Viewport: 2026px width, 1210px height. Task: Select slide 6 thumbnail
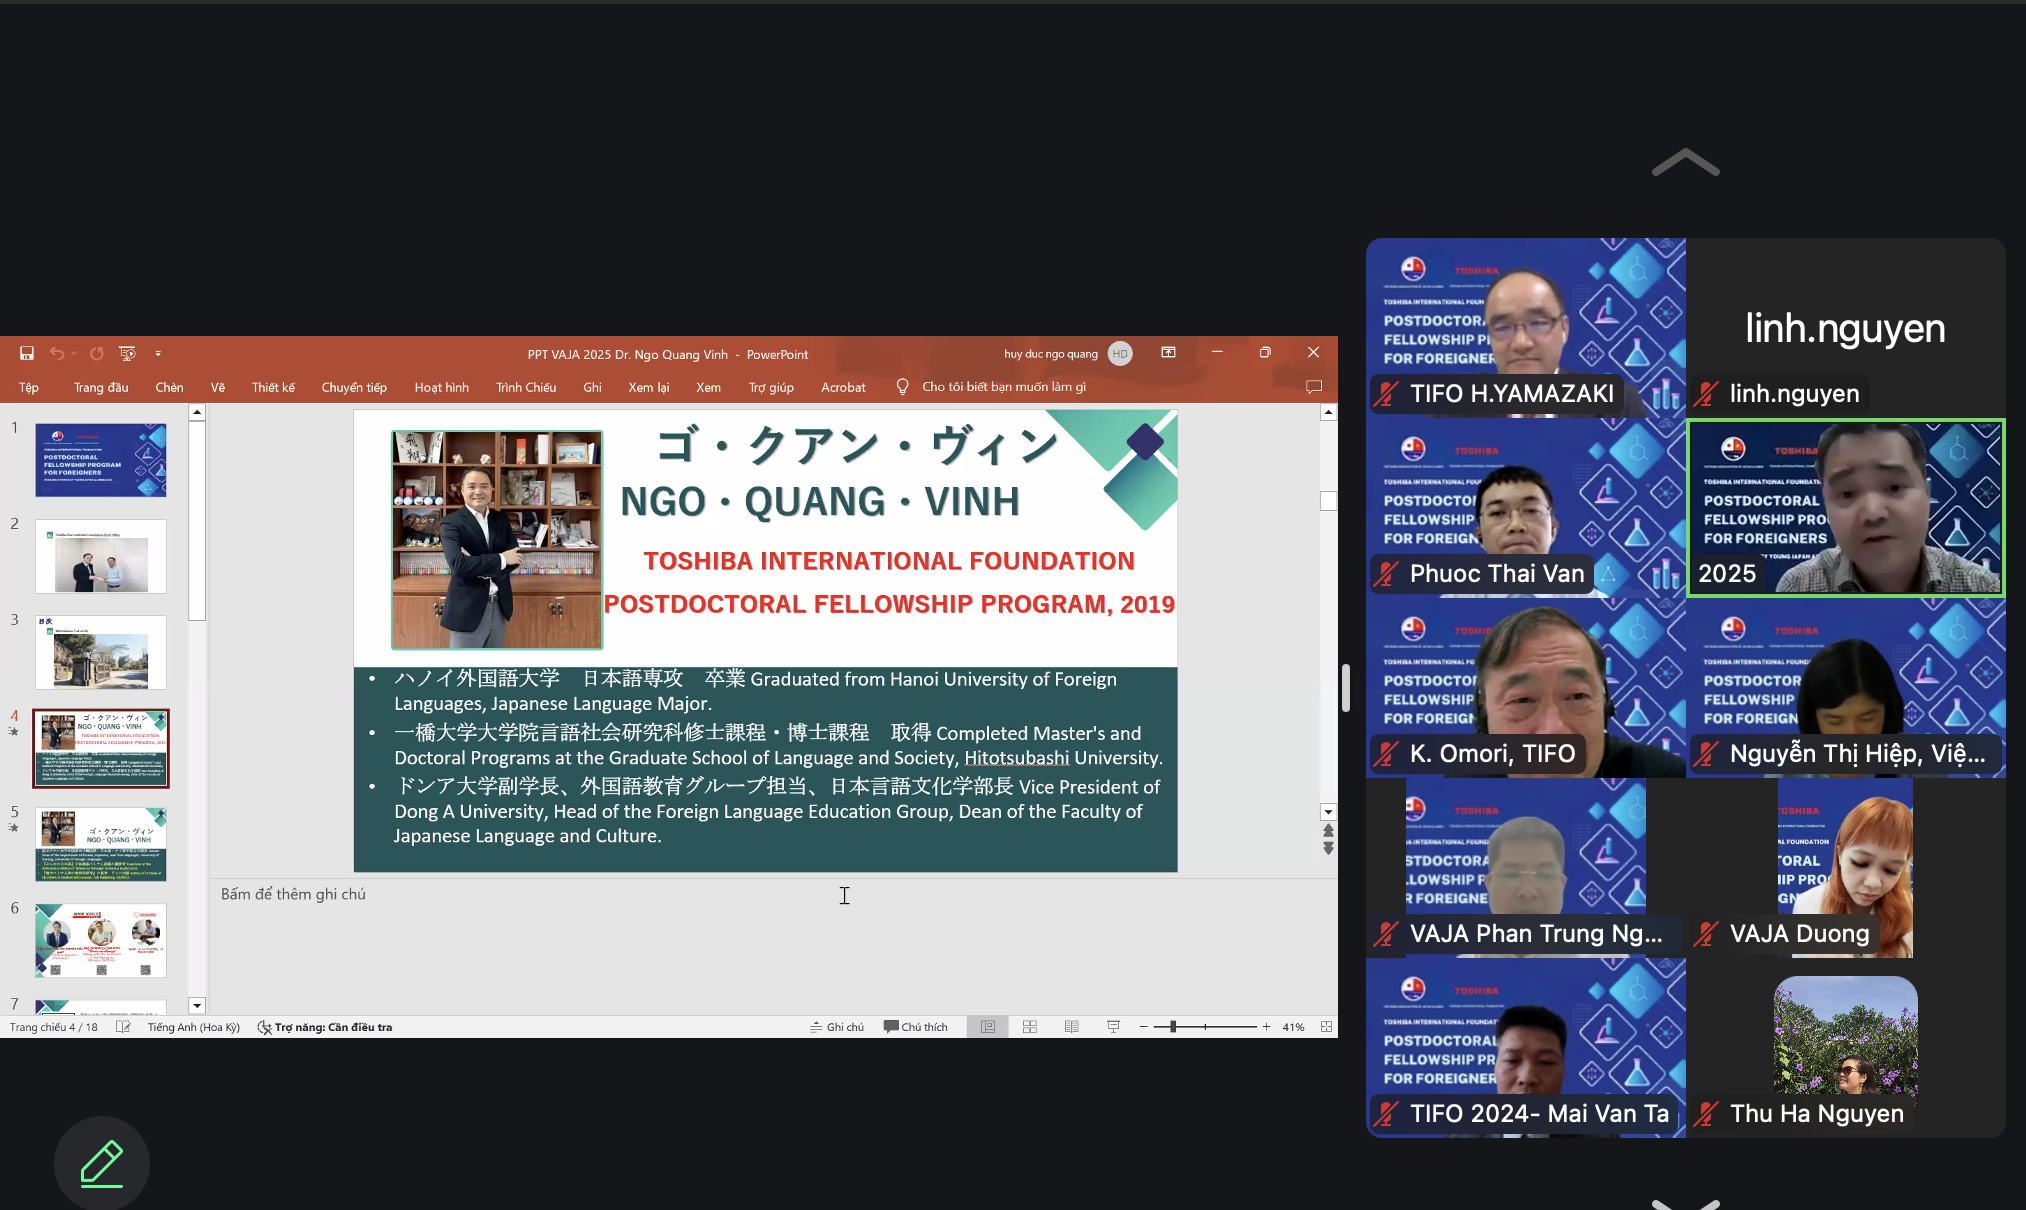[x=101, y=940]
